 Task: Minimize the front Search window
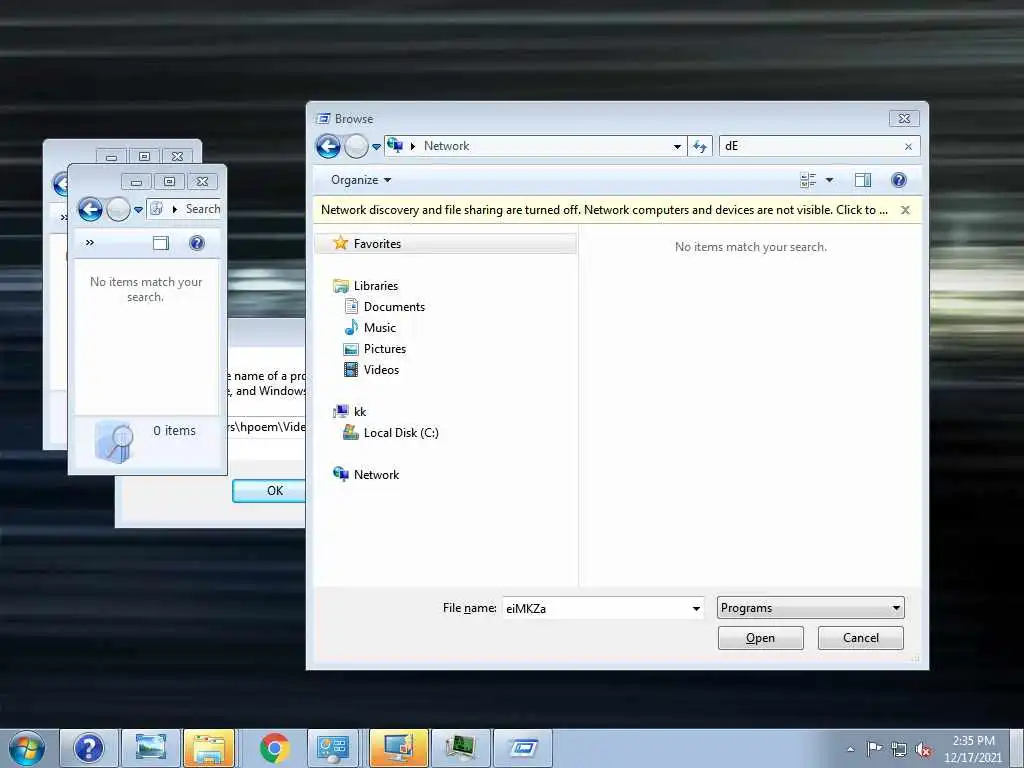click(x=136, y=182)
